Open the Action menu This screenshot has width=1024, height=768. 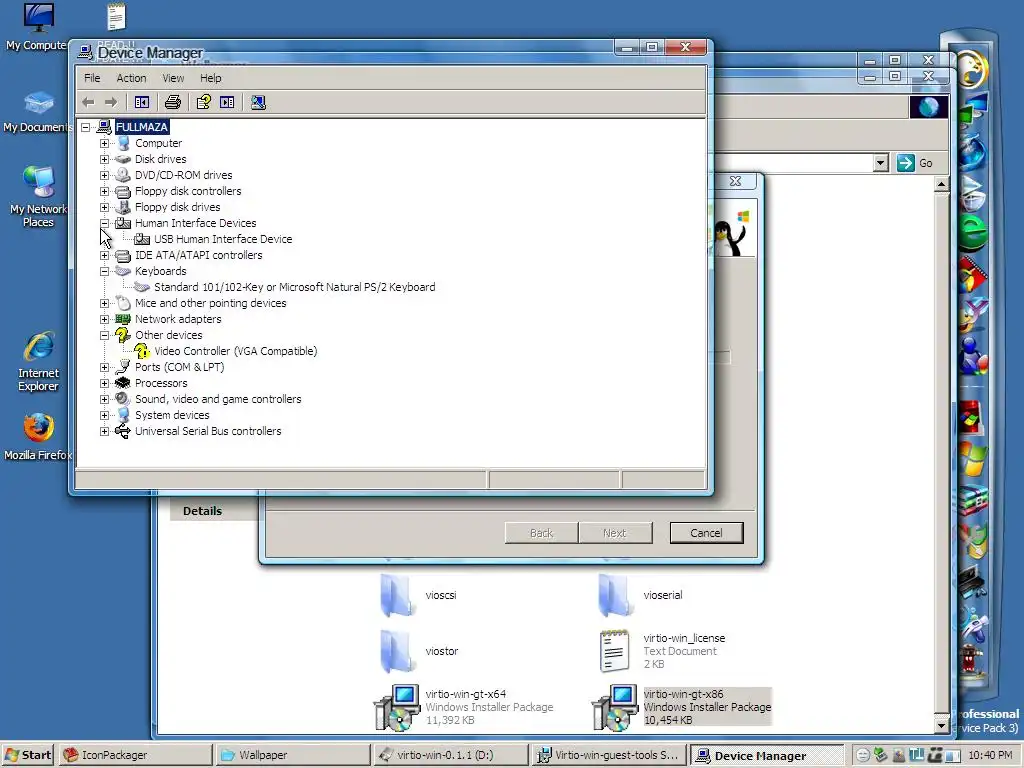click(131, 78)
